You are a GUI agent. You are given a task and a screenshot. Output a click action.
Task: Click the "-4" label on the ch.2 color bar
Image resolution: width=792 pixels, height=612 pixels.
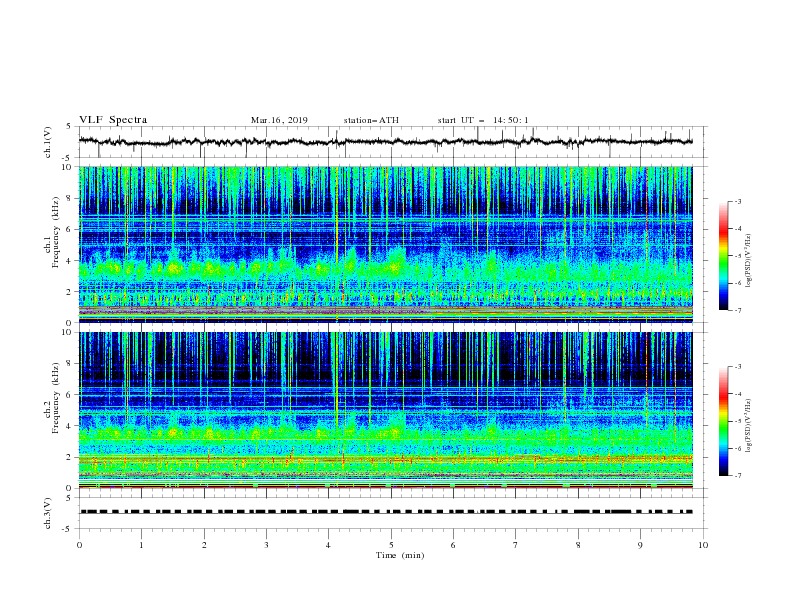coord(738,394)
